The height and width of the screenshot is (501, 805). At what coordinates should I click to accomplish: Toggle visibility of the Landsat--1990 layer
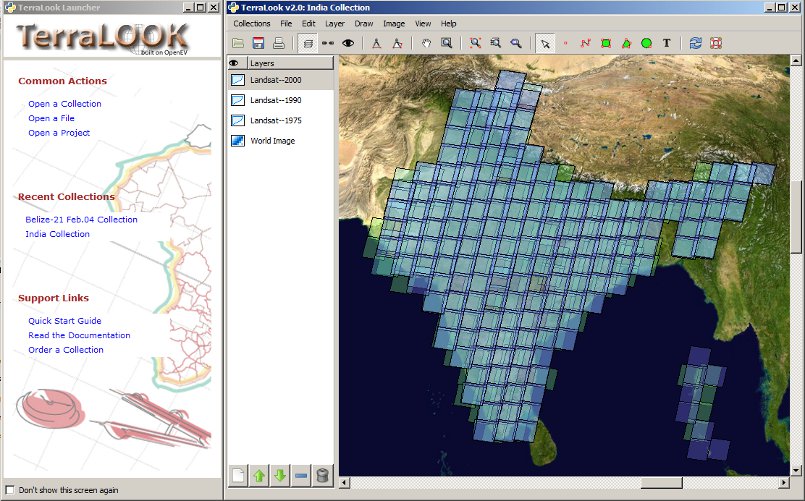238,100
